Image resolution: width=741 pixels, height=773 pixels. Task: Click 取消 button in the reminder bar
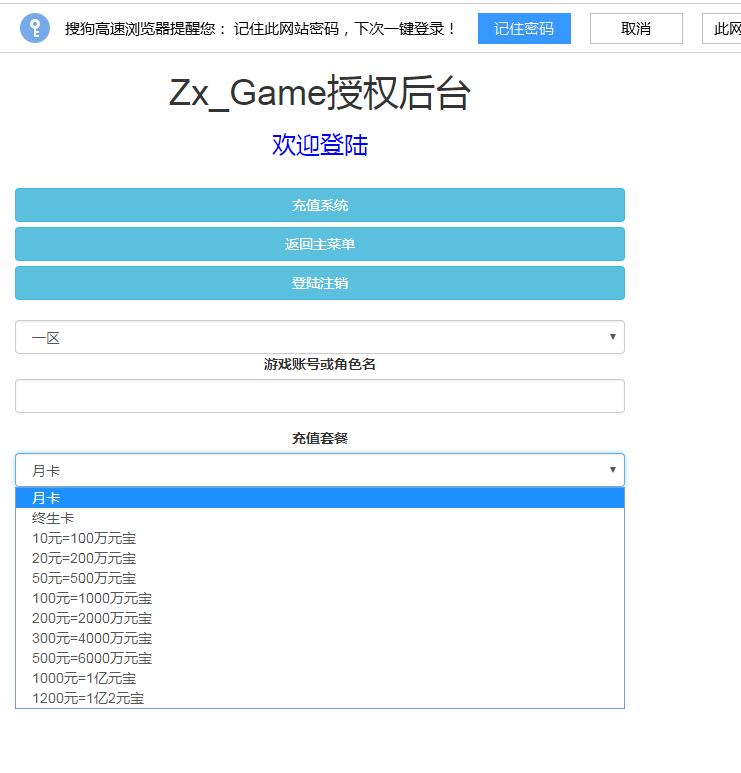coord(636,29)
